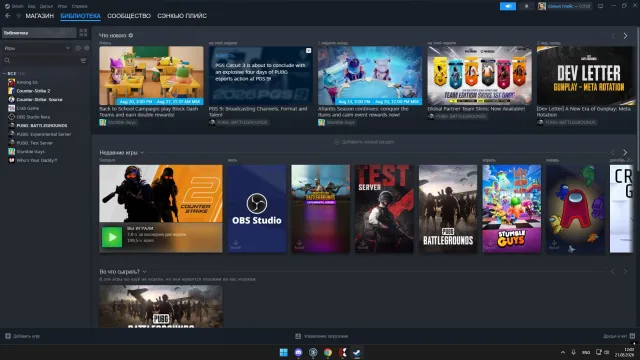
Task: Select Crab Game in game list
Action: click(28, 108)
